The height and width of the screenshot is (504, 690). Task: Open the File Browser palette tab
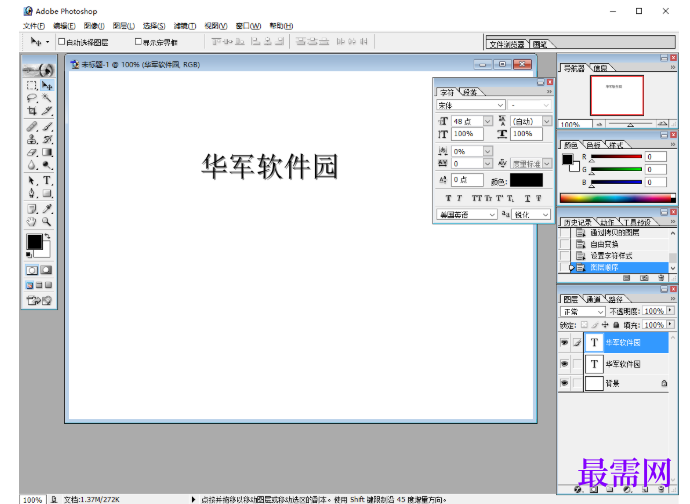507,44
